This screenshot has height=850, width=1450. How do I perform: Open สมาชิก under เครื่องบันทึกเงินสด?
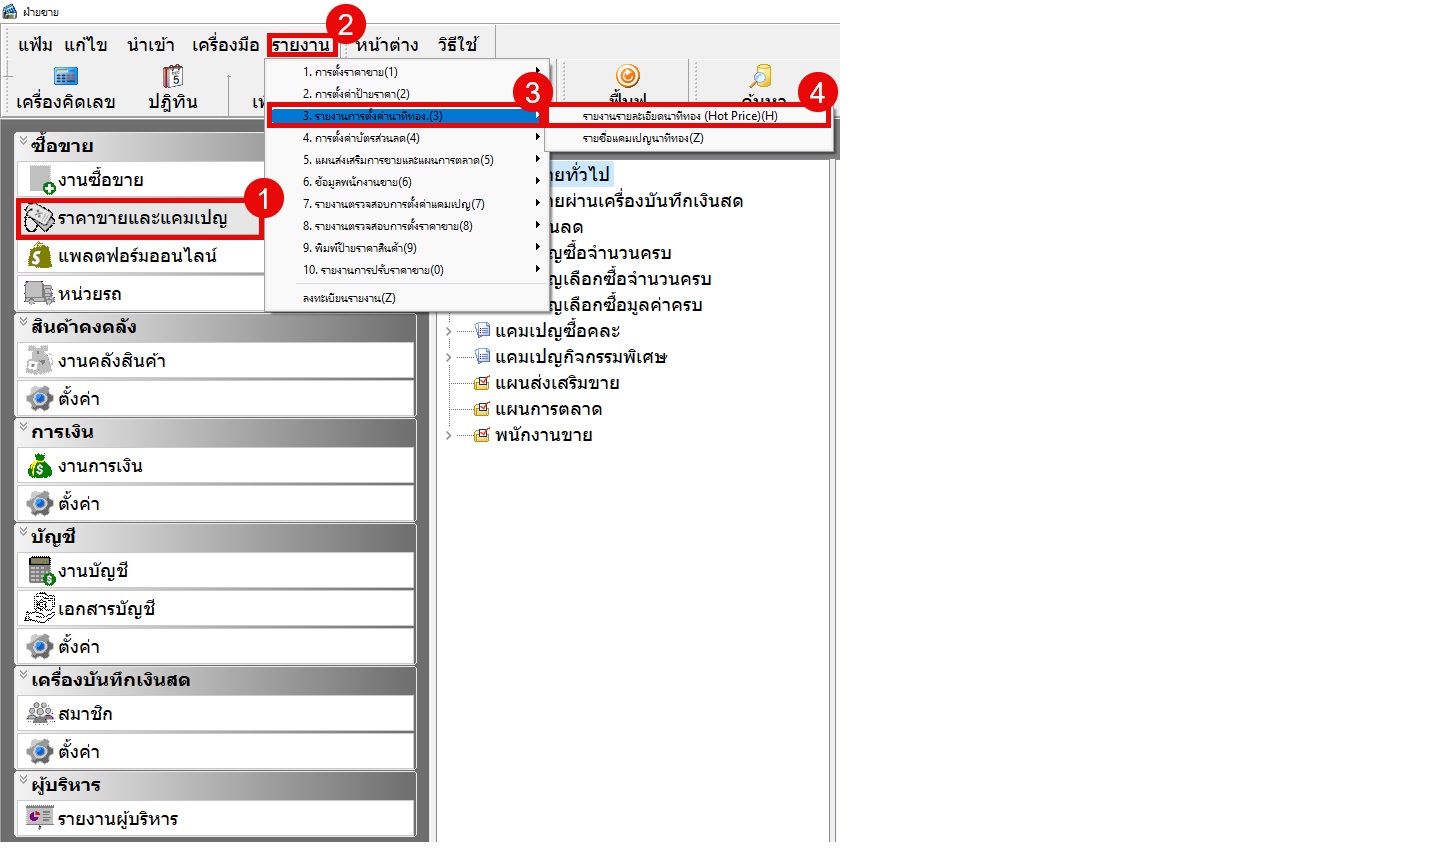85,714
